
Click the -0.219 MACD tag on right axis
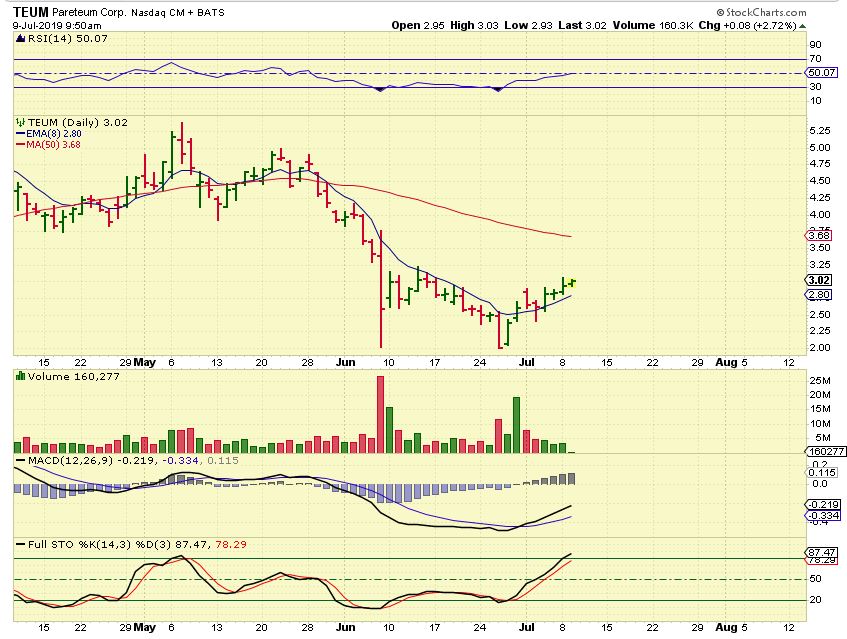[823, 505]
